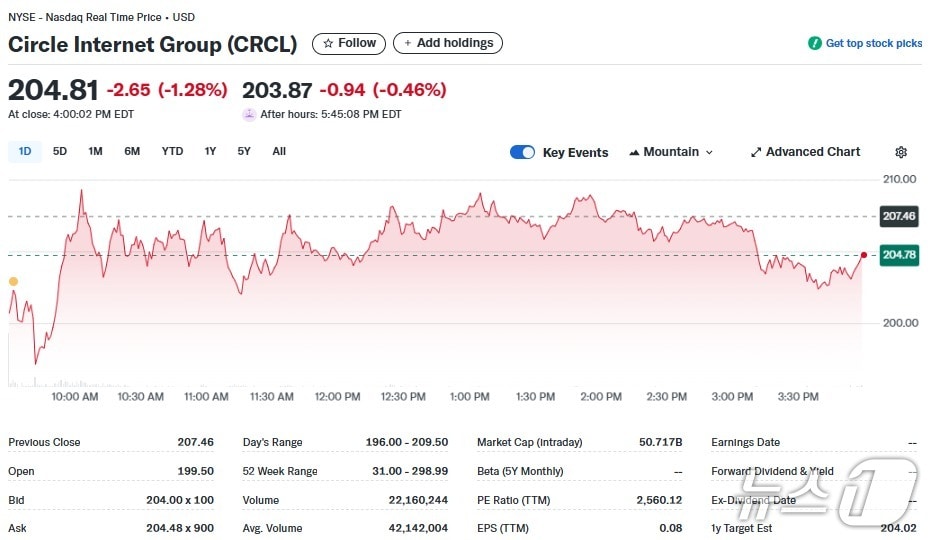Click the plus icon in Add holdings
This screenshot has height=540, width=931.
tap(408, 43)
